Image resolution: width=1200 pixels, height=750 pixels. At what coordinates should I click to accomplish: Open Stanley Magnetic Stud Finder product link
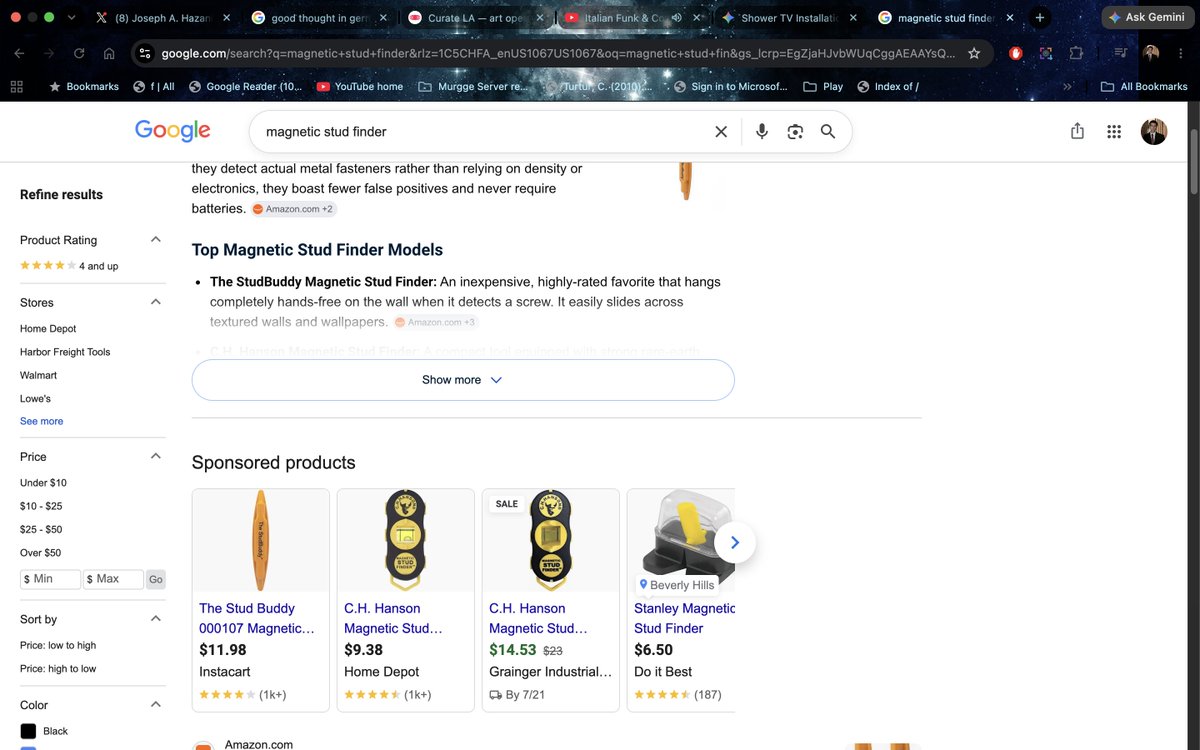tap(684, 618)
